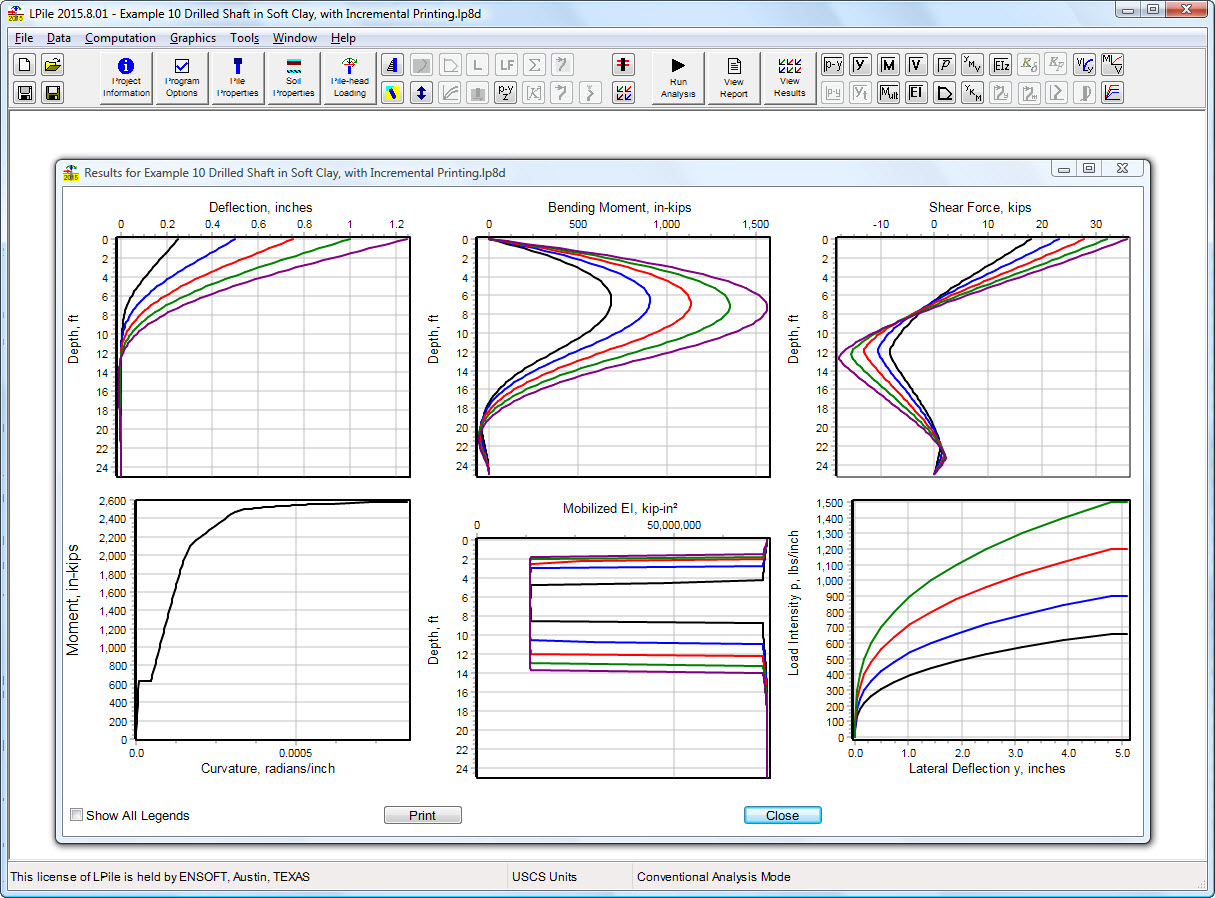The image size is (1215, 898).
Task: Open Pile Properties
Action: [238, 78]
